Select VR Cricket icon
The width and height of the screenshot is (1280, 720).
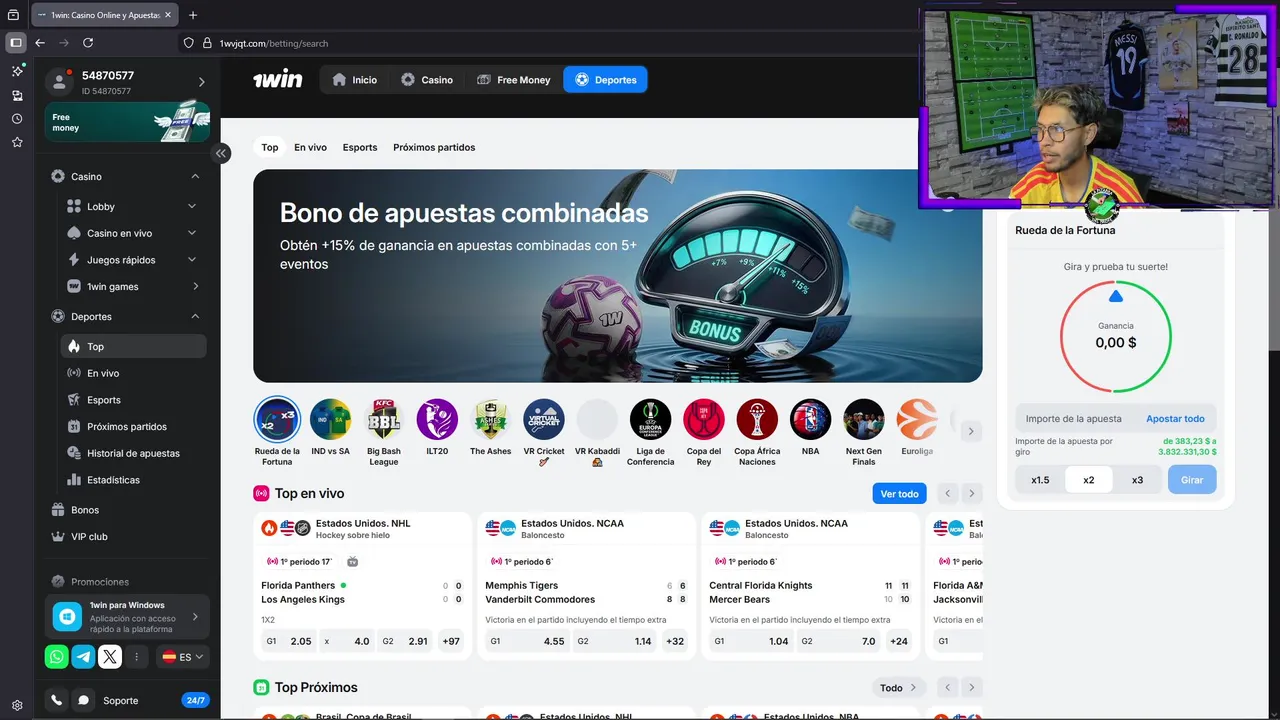(x=544, y=419)
